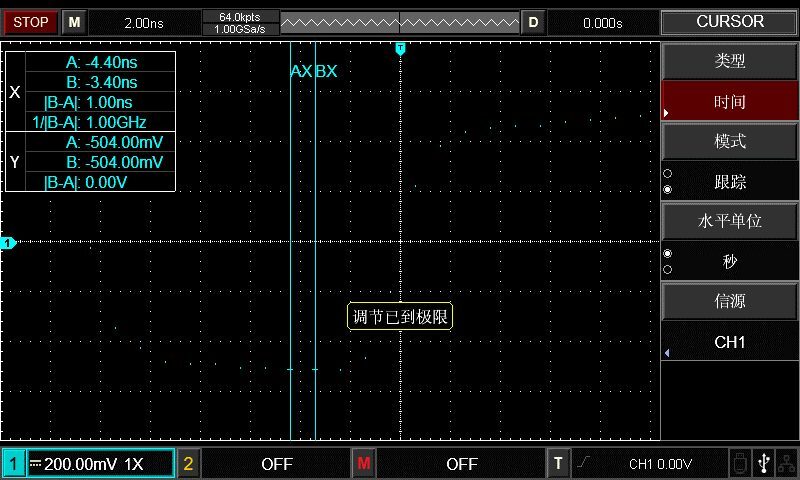Select the red M math icon
The width and height of the screenshot is (800, 480).
363,463
